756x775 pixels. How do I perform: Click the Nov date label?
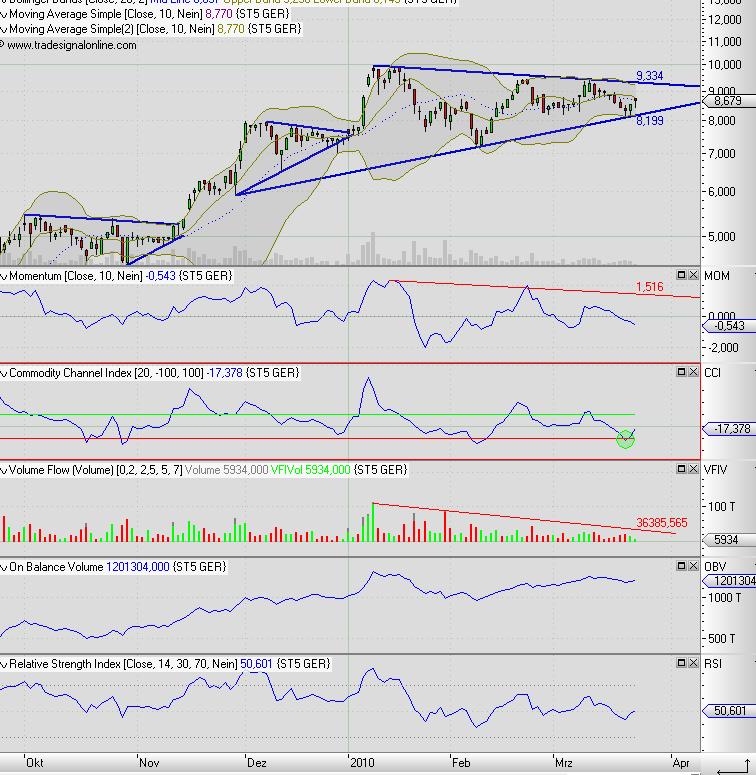149,763
